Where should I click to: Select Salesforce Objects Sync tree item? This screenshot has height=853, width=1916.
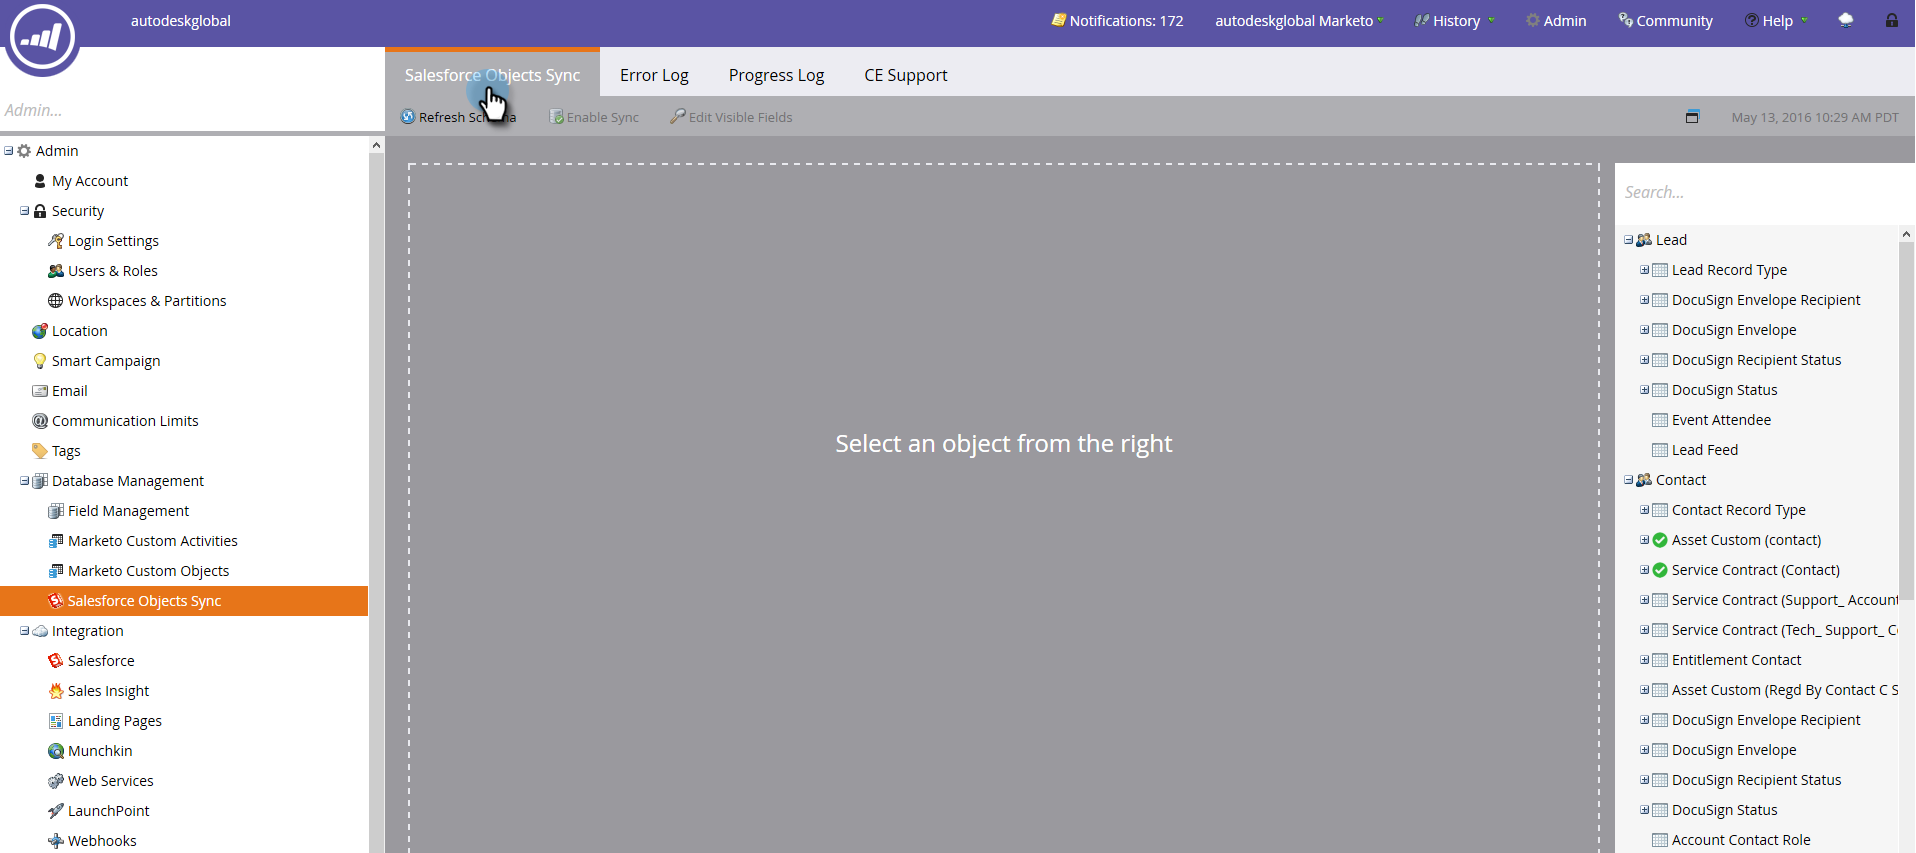coord(184,601)
